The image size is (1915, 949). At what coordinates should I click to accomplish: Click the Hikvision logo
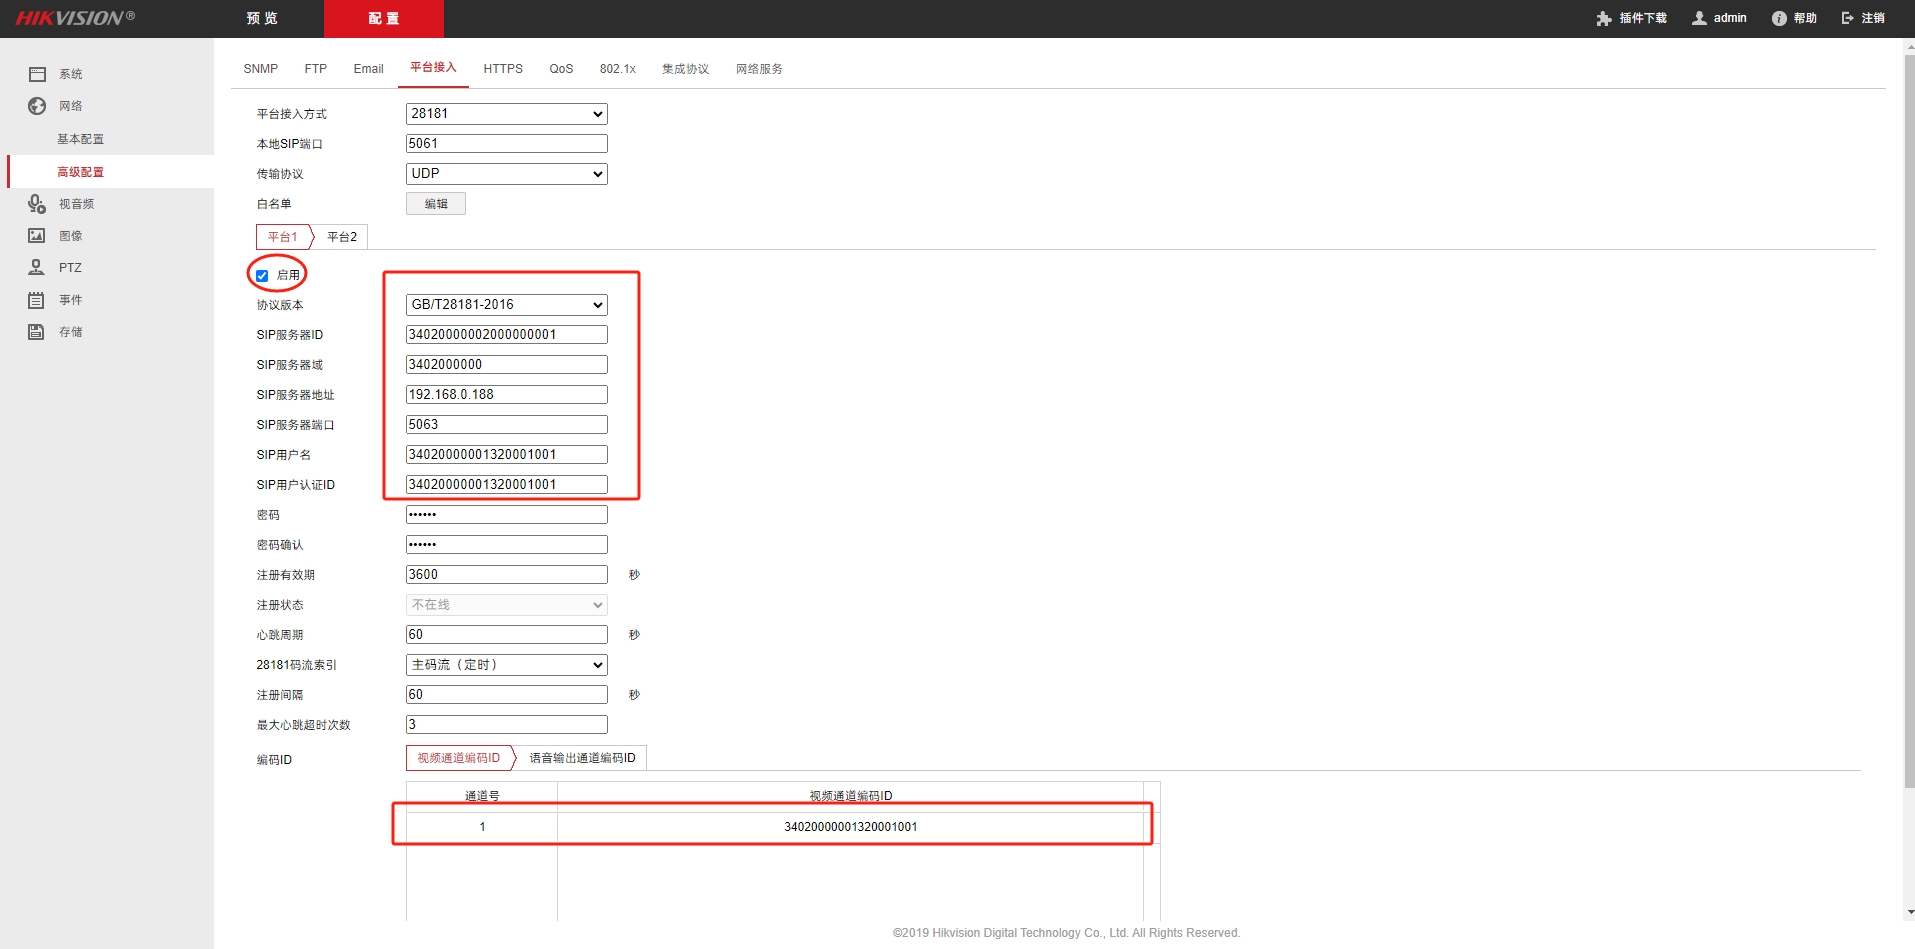pyautogui.click(x=75, y=18)
